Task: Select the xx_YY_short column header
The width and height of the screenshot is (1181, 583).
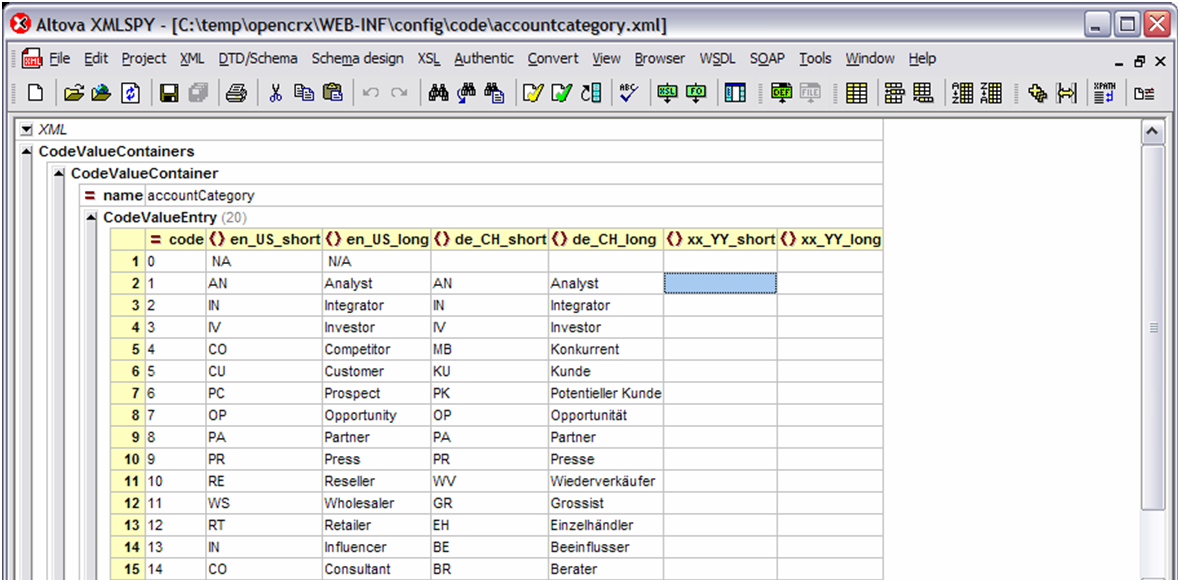Action: coord(720,240)
